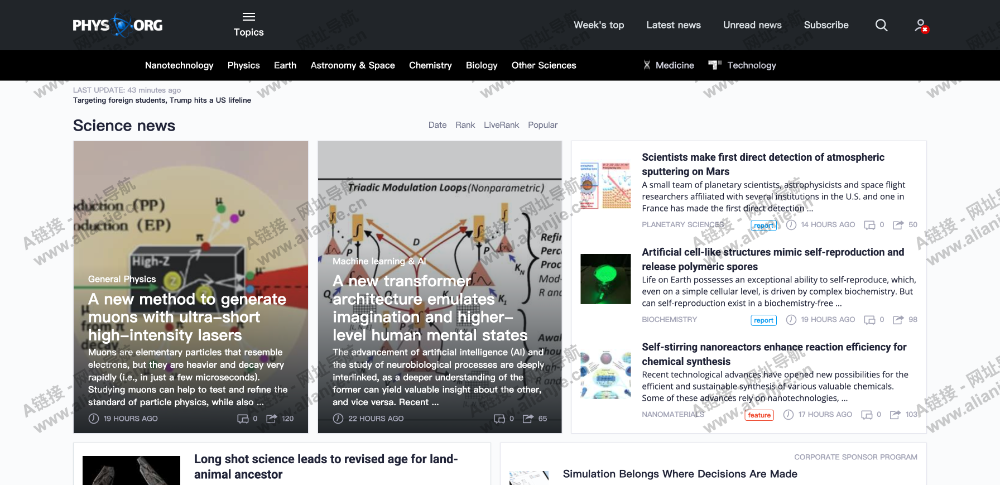The width and height of the screenshot is (1000, 485).
Task: Open the Earth category
Action: click(285, 65)
